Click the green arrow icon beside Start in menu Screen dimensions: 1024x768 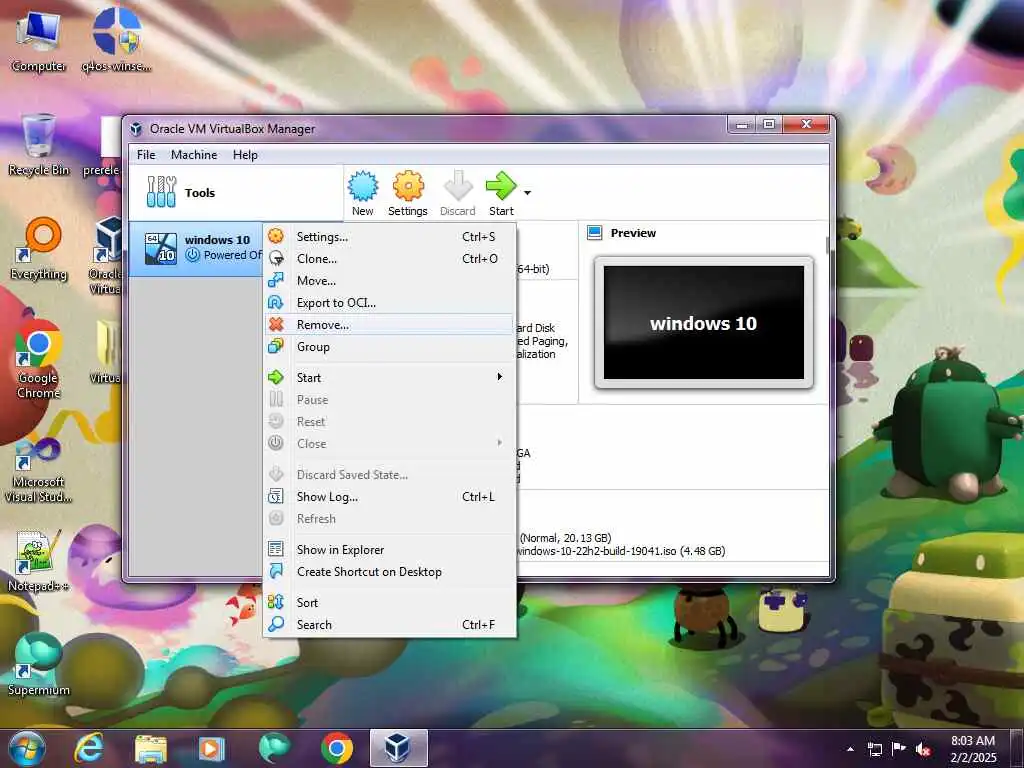coord(276,377)
